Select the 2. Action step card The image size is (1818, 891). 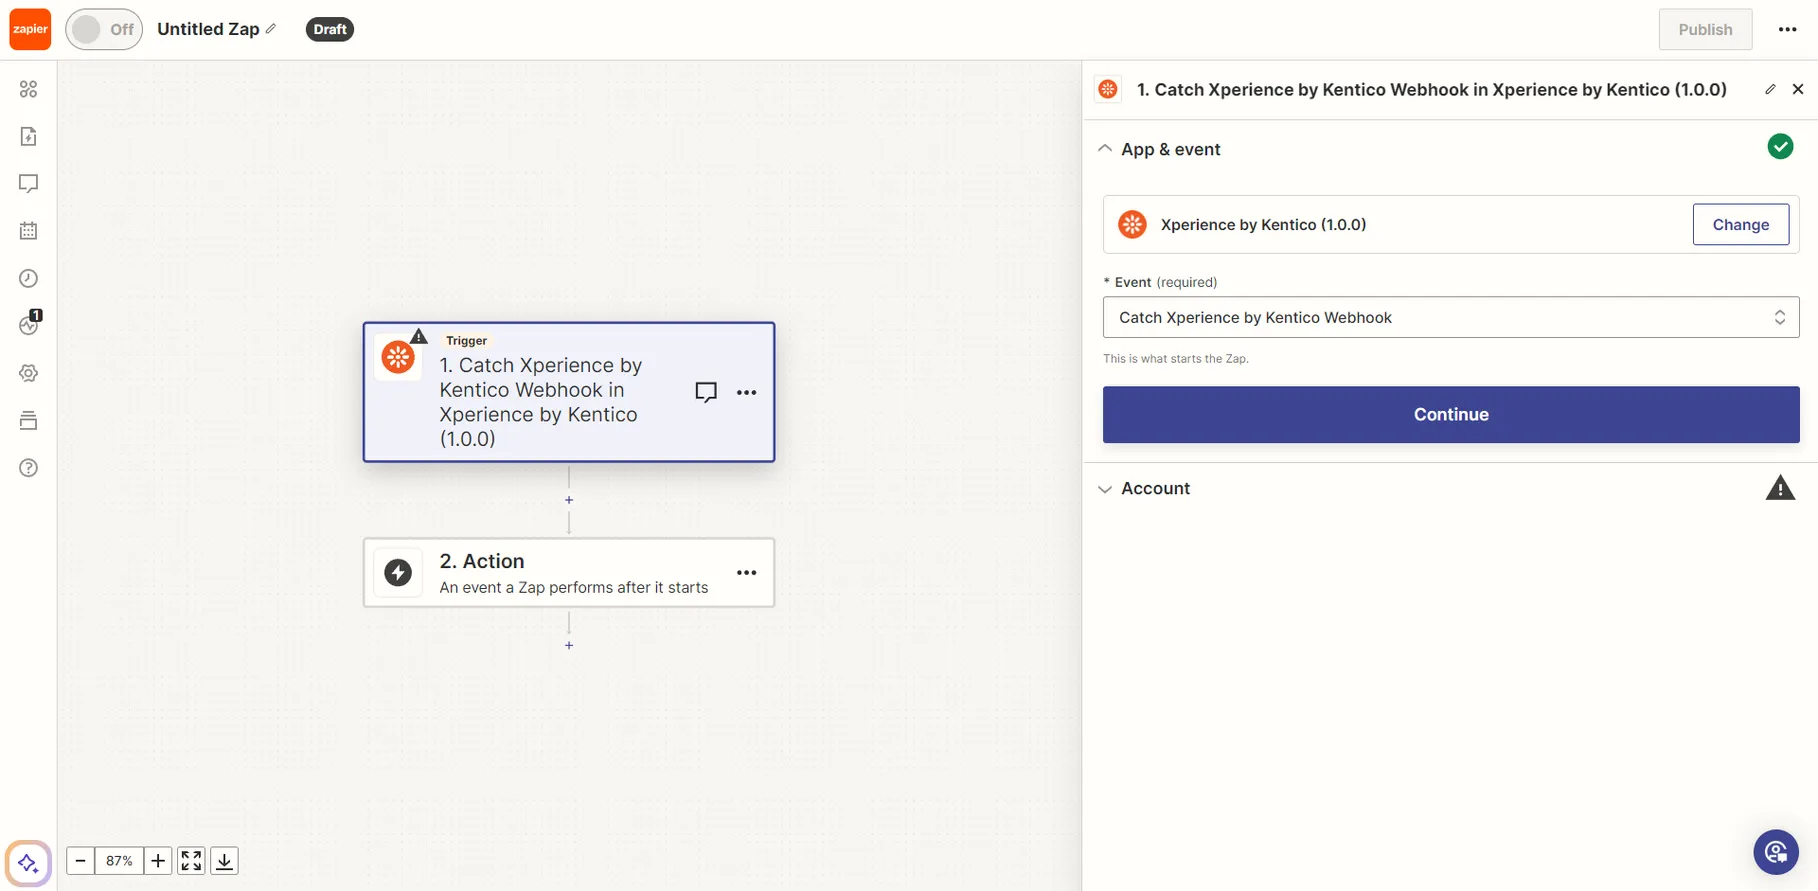click(569, 573)
